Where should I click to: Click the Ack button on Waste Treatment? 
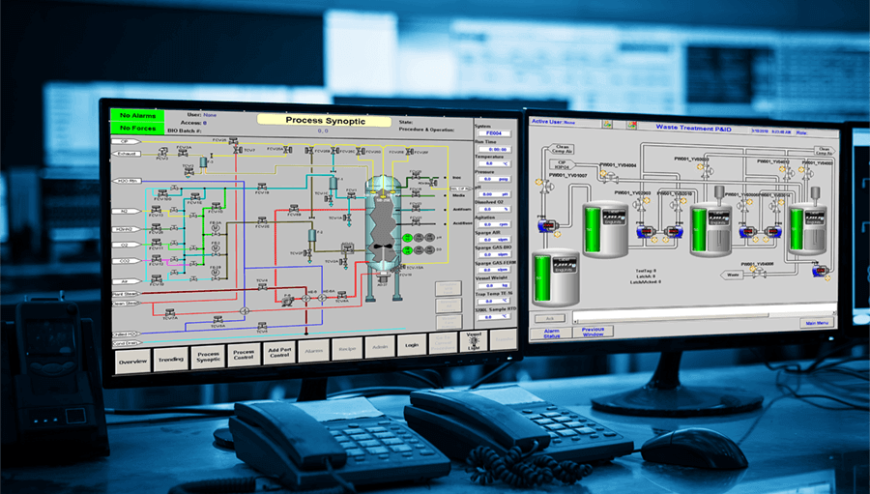pyautogui.click(x=550, y=319)
